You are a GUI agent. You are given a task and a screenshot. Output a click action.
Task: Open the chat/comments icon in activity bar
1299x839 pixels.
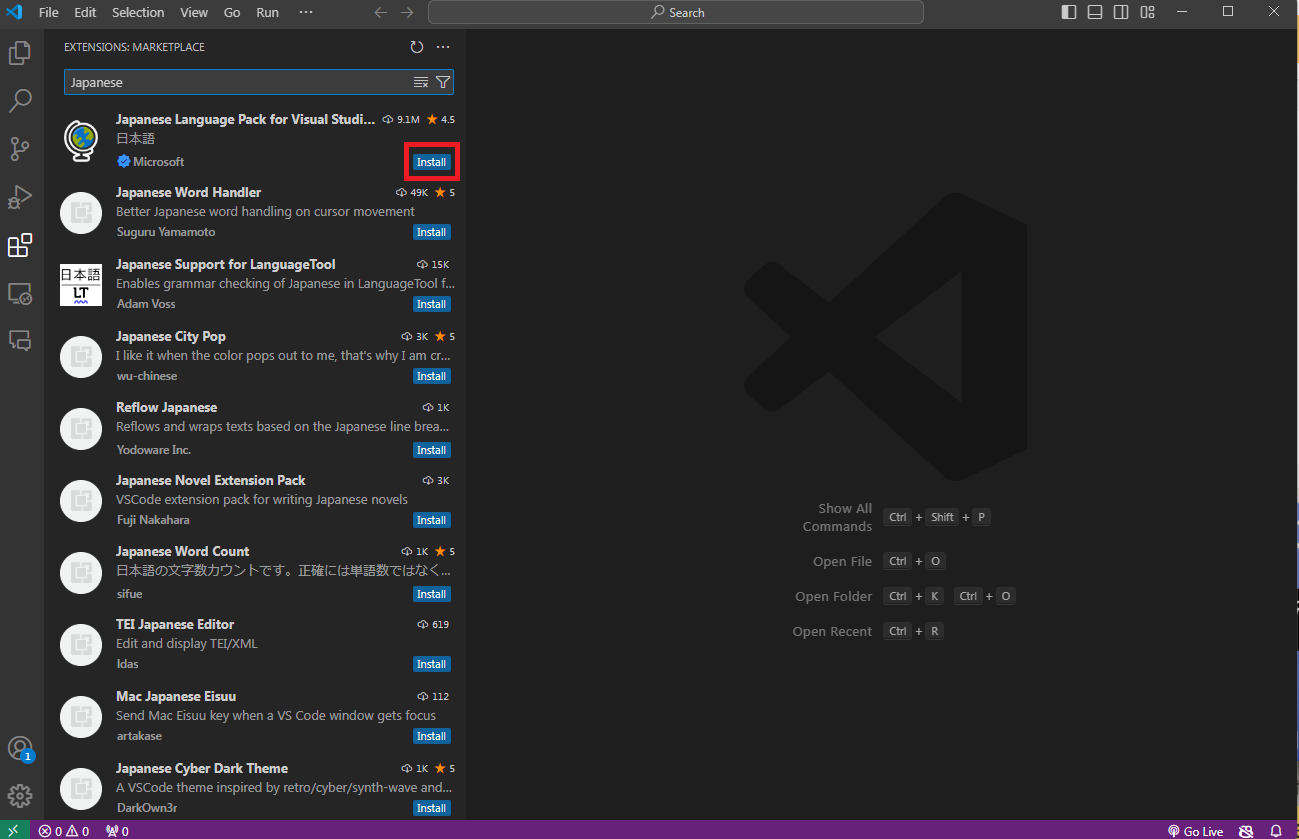coord(20,340)
